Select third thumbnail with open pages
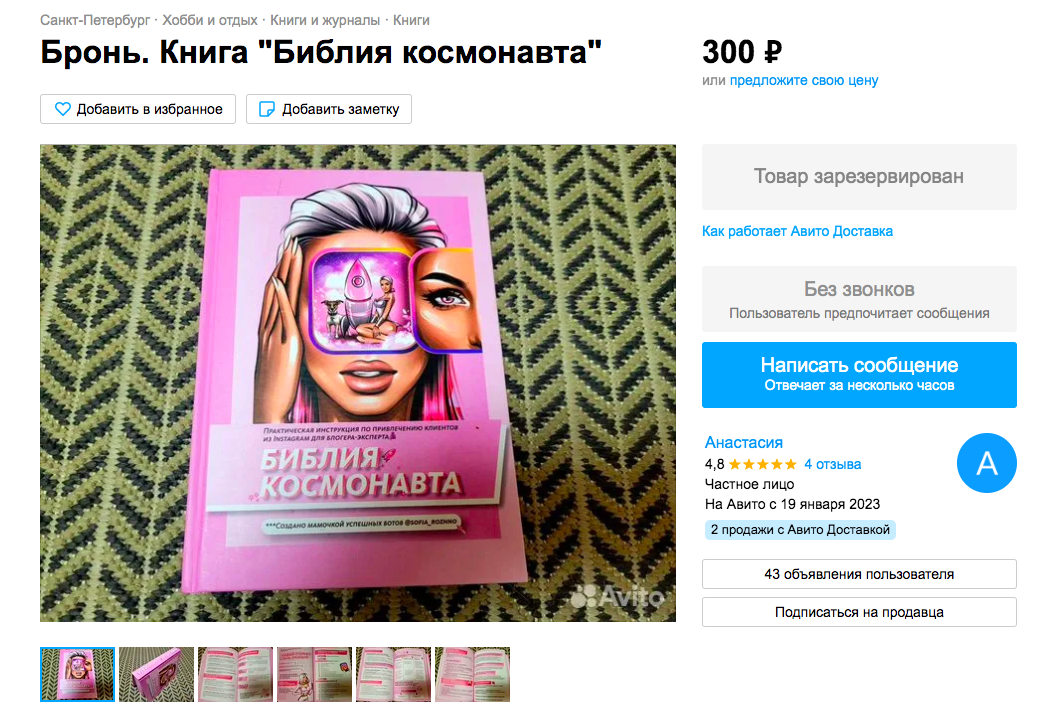 tap(235, 674)
